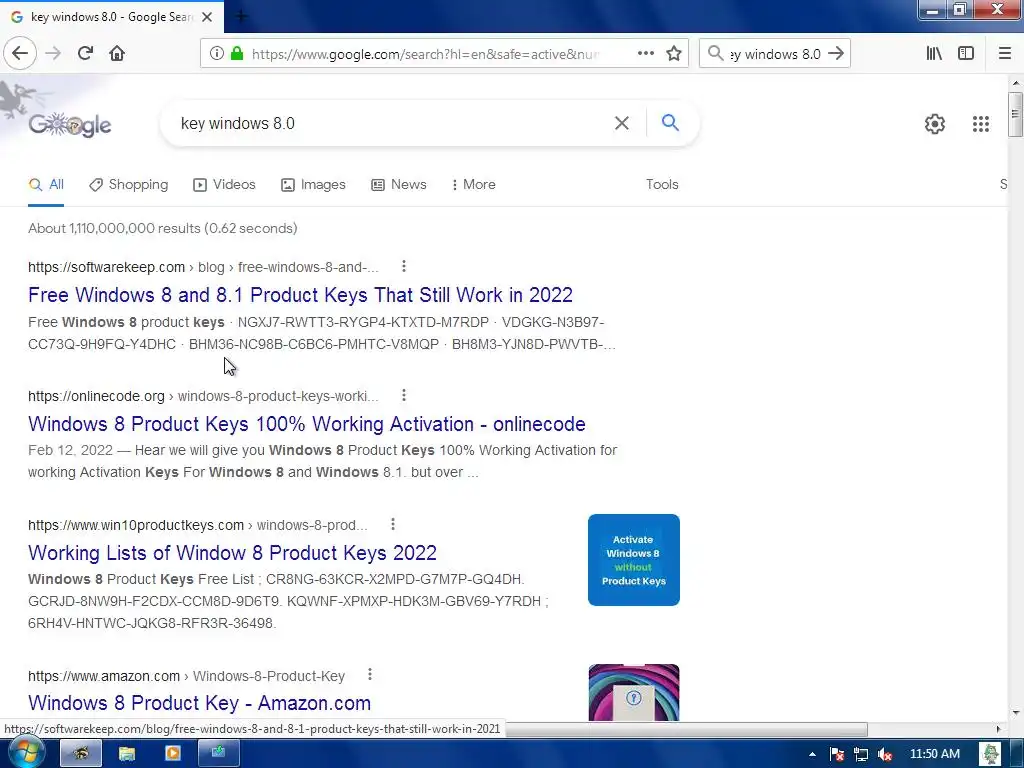Open the media player taskbar icon
1024x768 pixels.
[x=173, y=754]
